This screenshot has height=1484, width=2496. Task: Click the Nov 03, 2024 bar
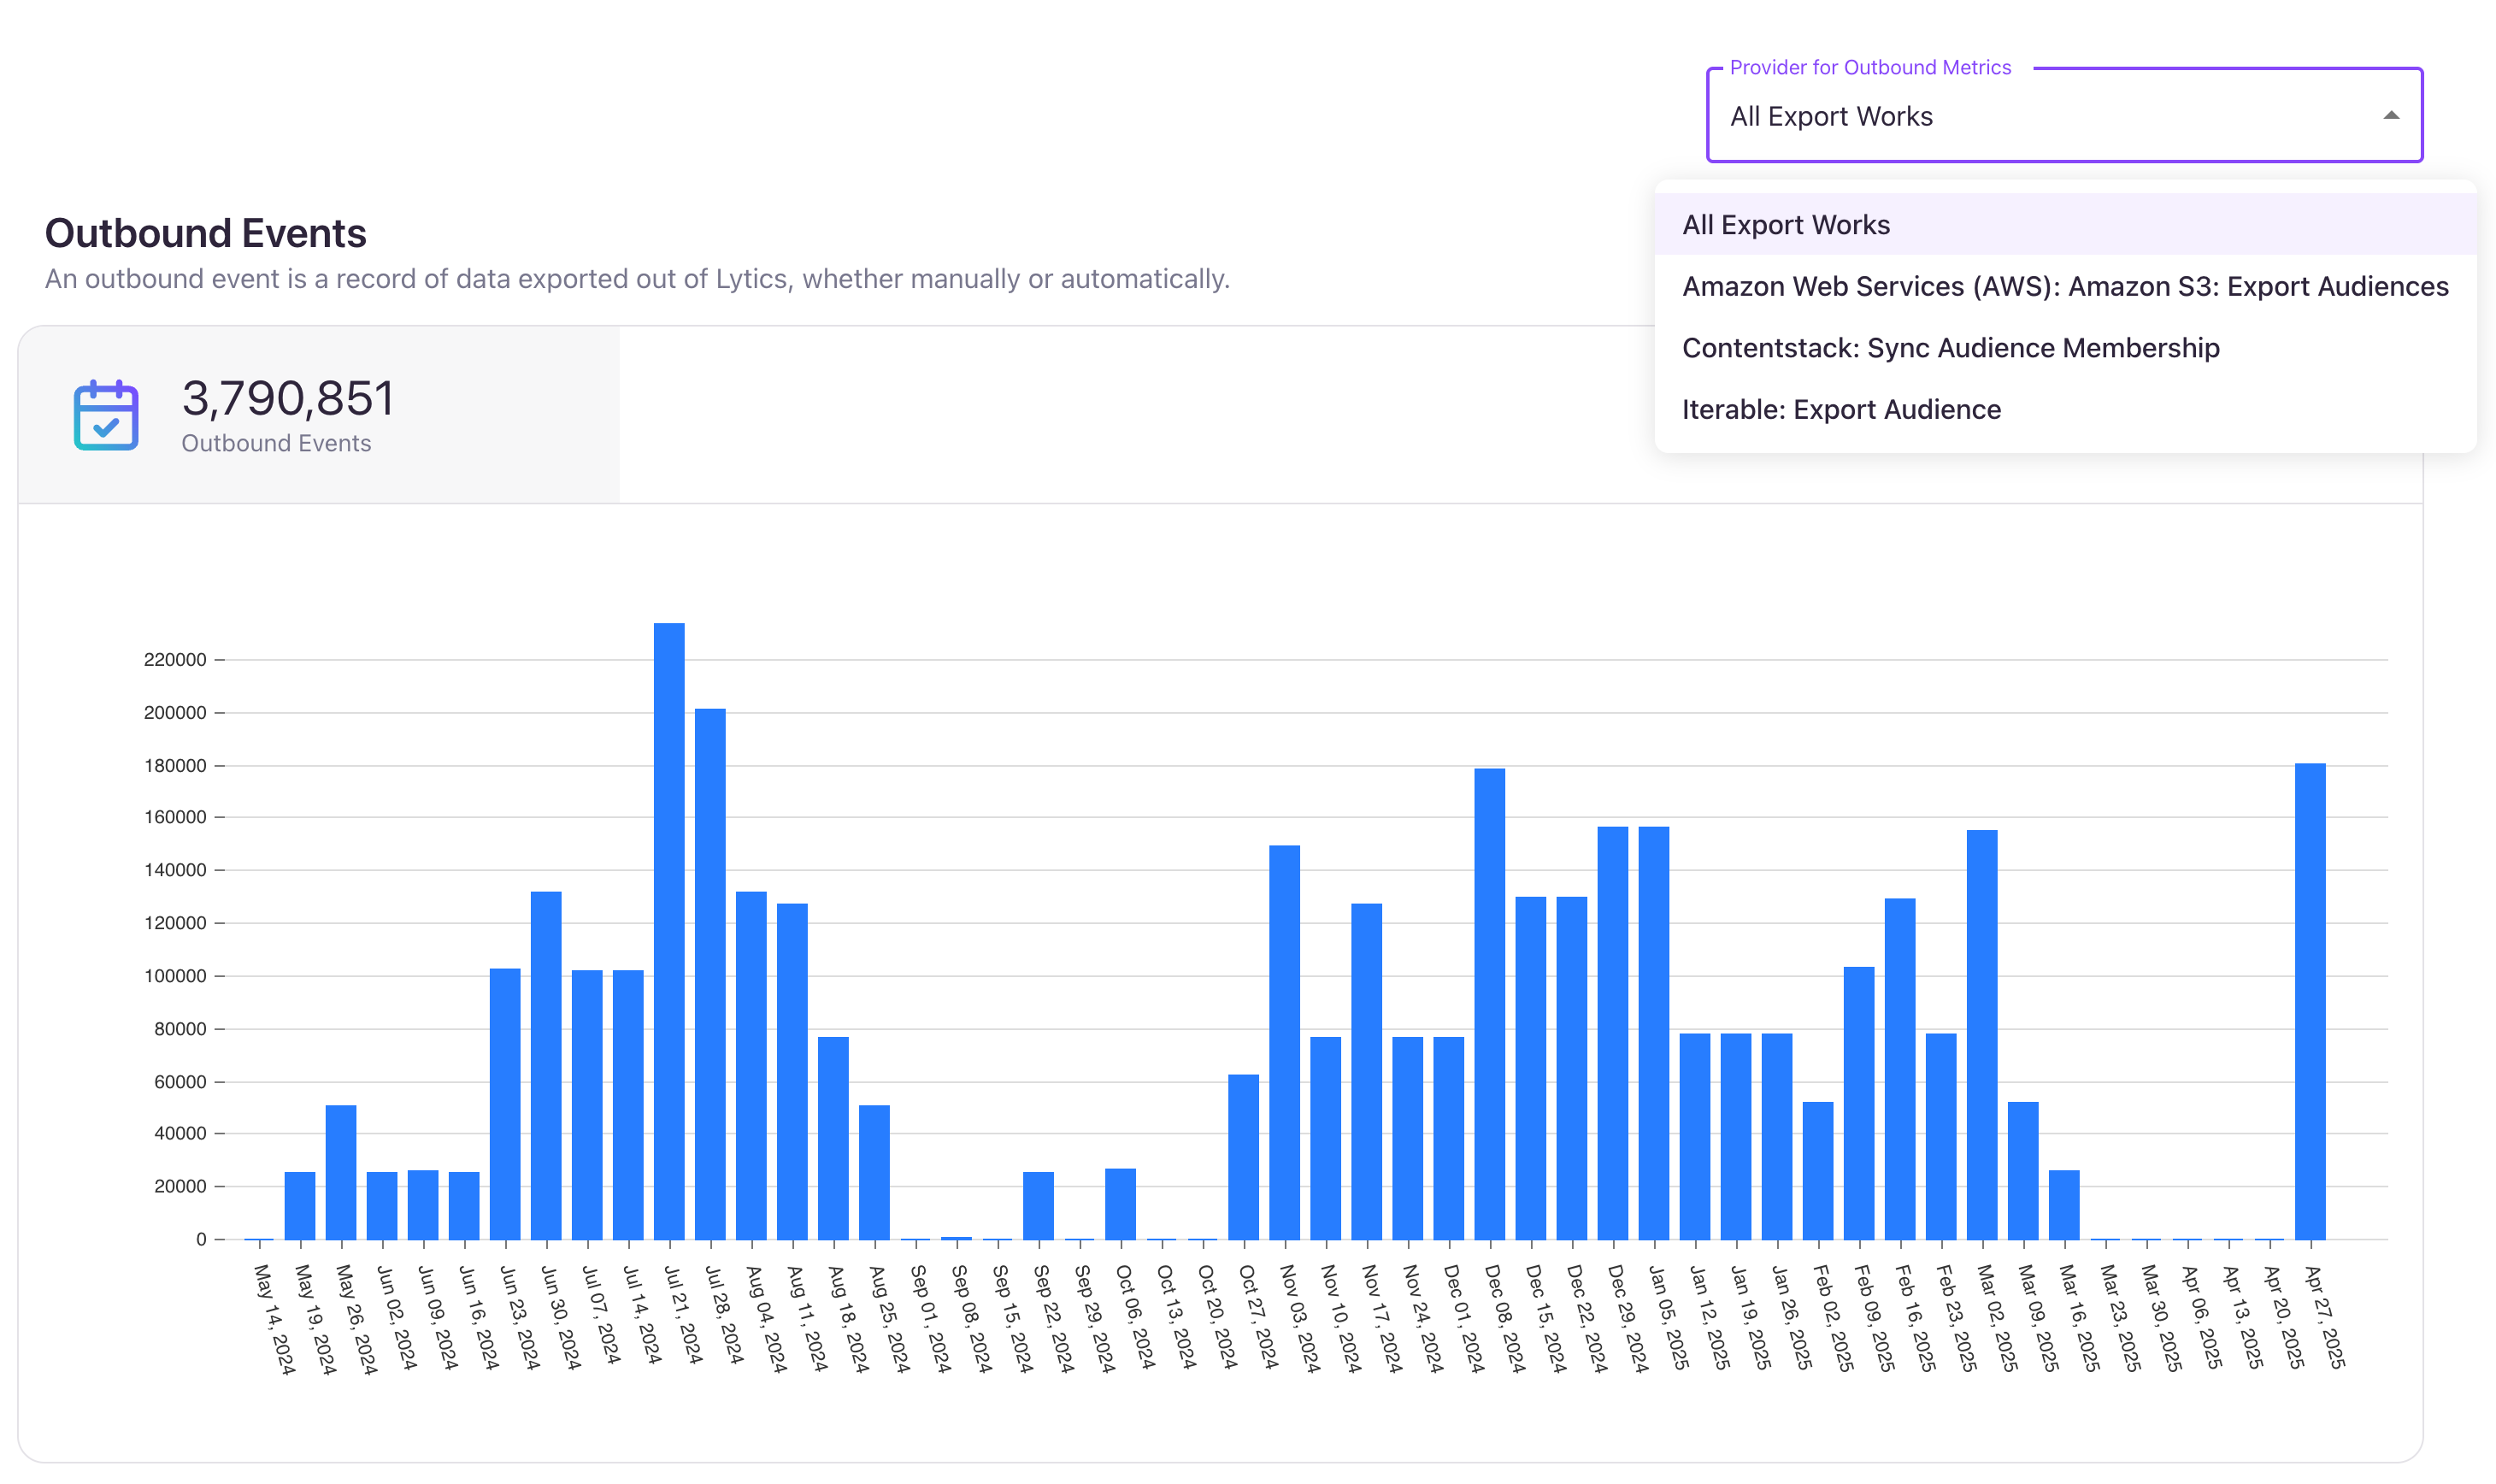click(x=1284, y=1041)
